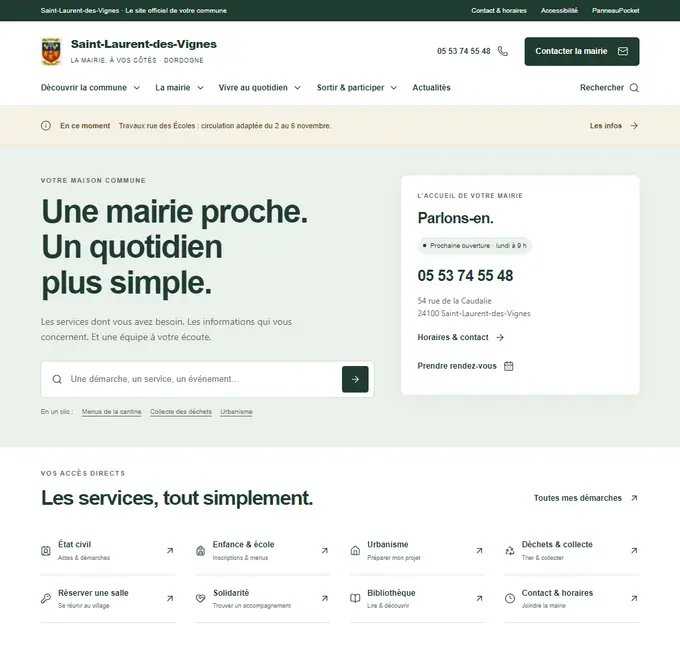Click the magnifier icon inside the hero search field
This screenshot has height=651, width=680.
click(57, 379)
